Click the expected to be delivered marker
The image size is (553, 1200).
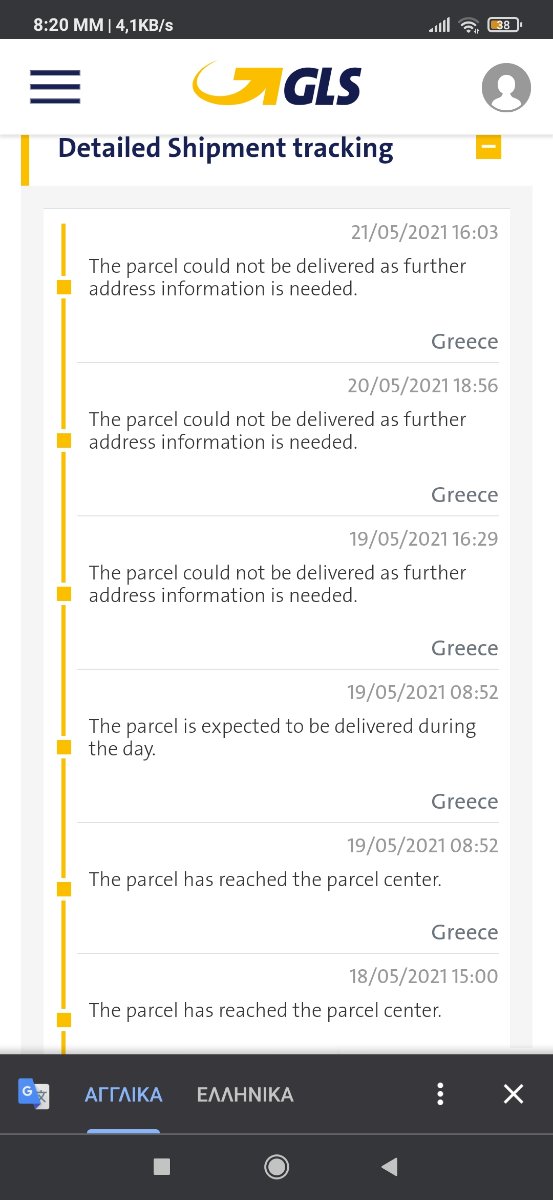click(64, 747)
